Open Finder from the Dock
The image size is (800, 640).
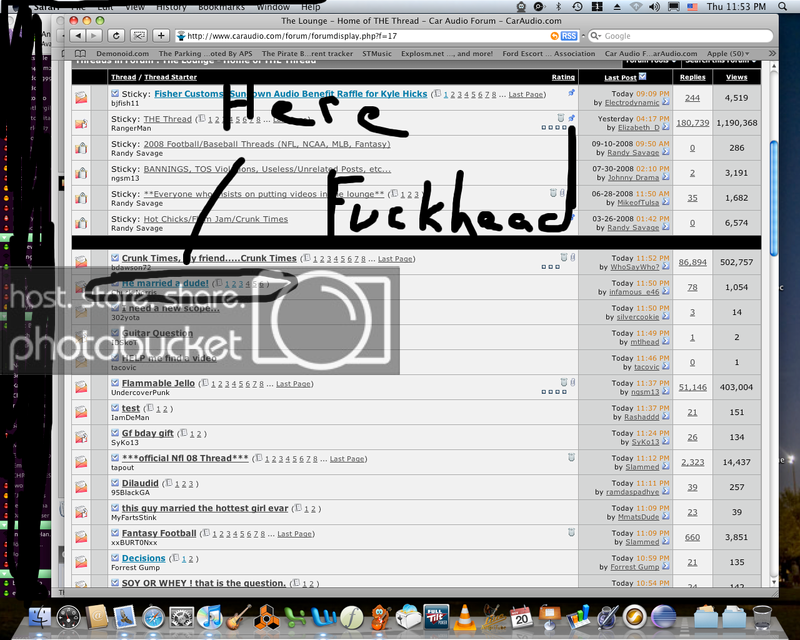[x=40, y=618]
